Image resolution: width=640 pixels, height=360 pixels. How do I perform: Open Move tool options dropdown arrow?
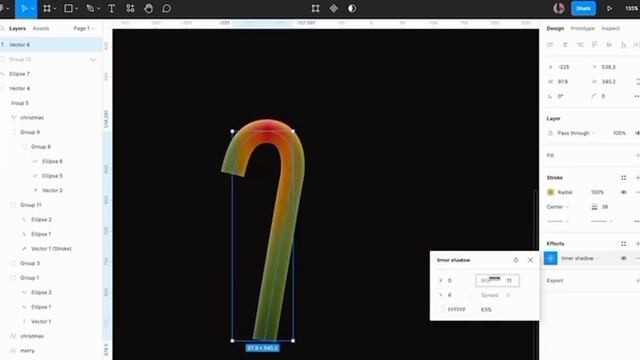33,9
